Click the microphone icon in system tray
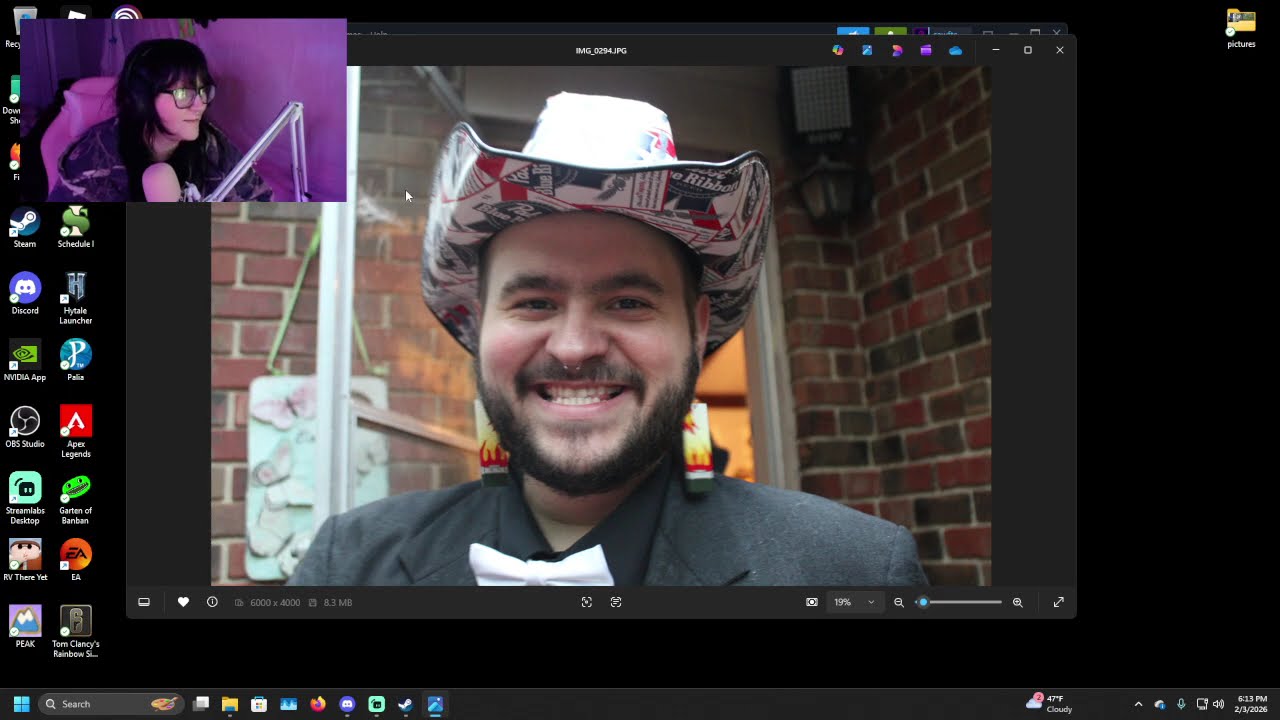This screenshot has height=720, width=1280. pyautogui.click(x=1181, y=704)
